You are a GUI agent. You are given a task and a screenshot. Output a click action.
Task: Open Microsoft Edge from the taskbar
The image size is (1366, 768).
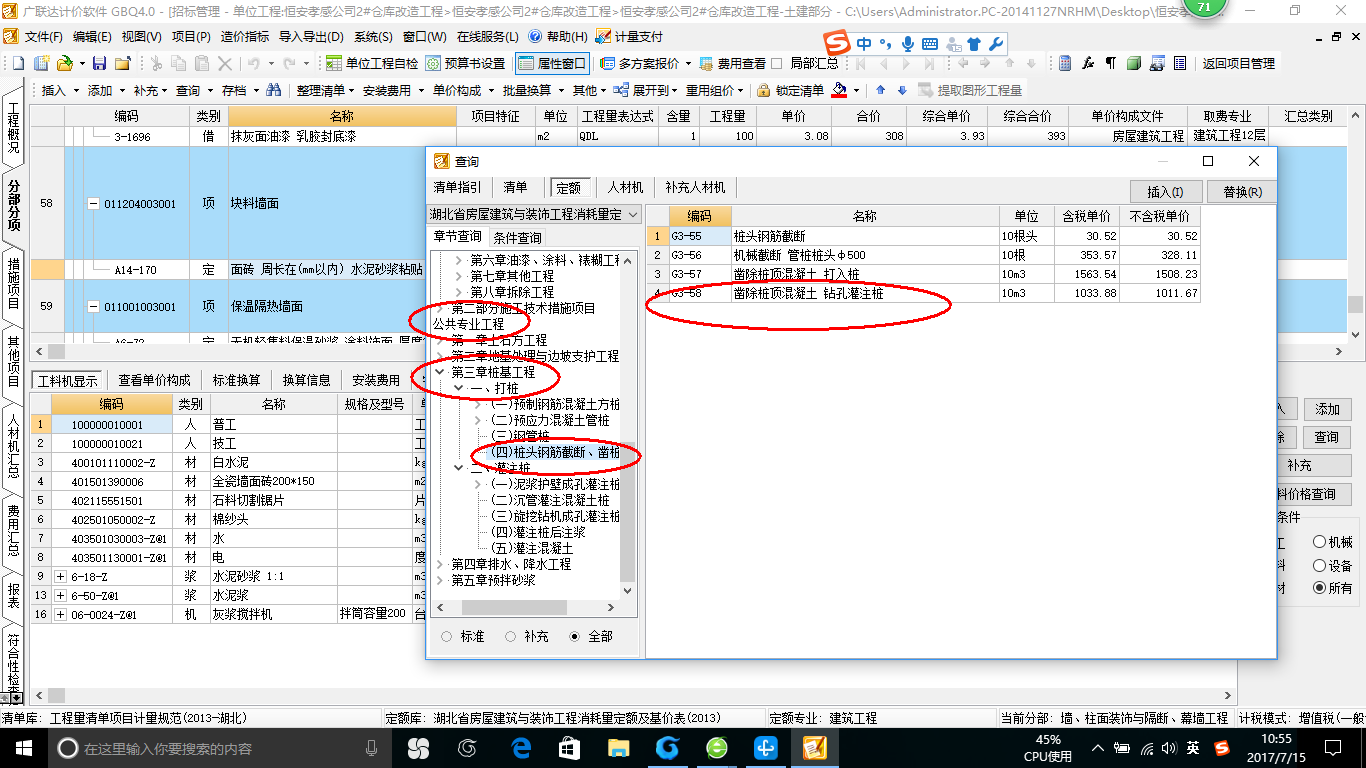point(521,748)
